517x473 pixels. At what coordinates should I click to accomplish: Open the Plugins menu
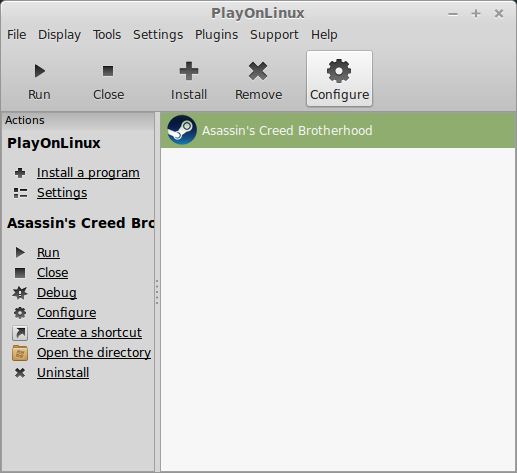tap(217, 35)
